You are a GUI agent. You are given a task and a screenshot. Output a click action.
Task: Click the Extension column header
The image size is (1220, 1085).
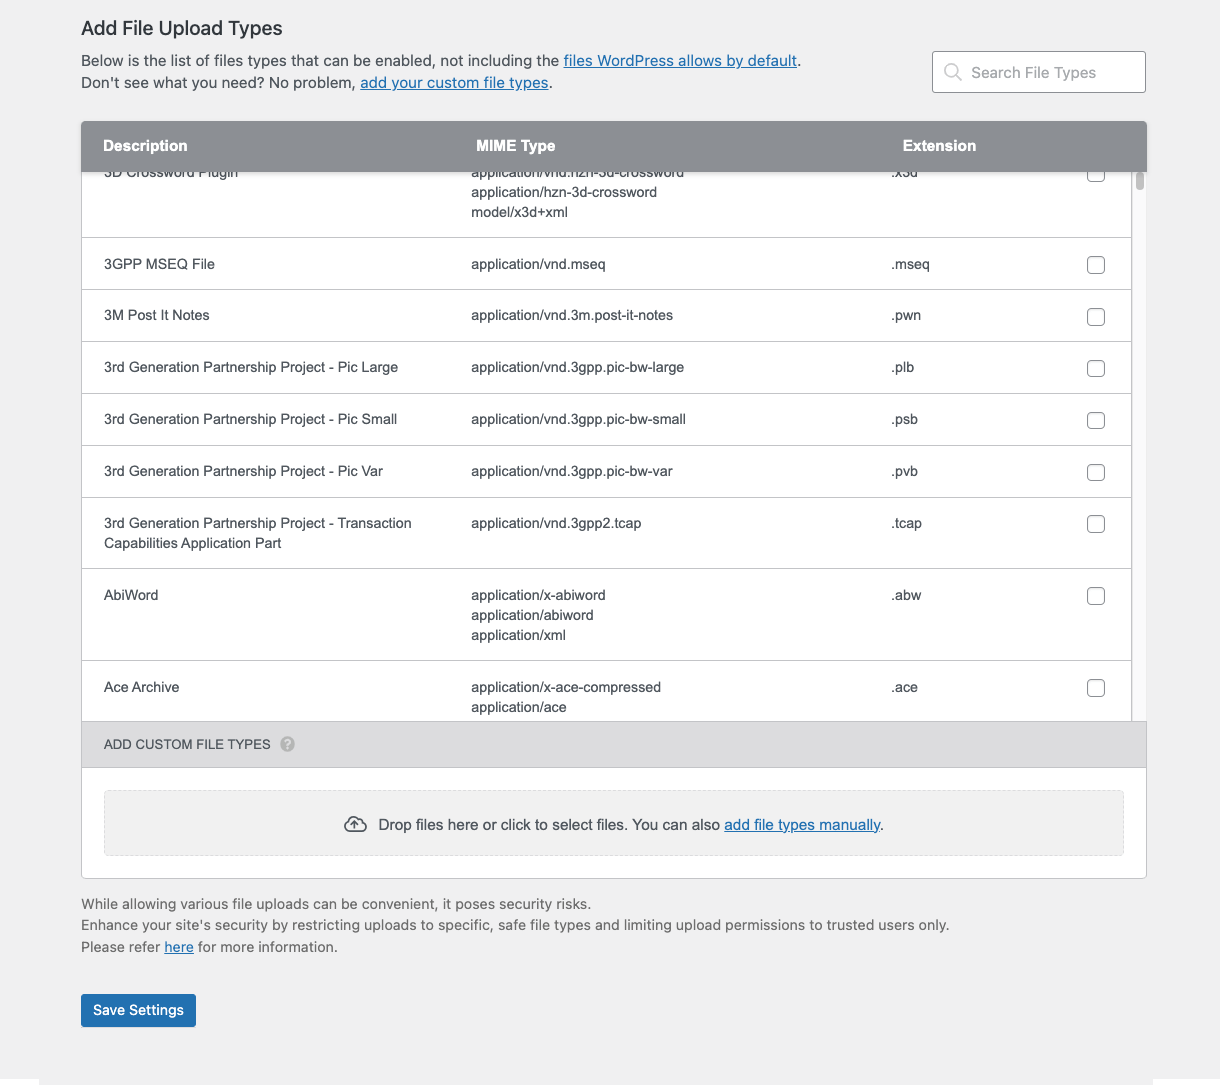(x=939, y=146)
